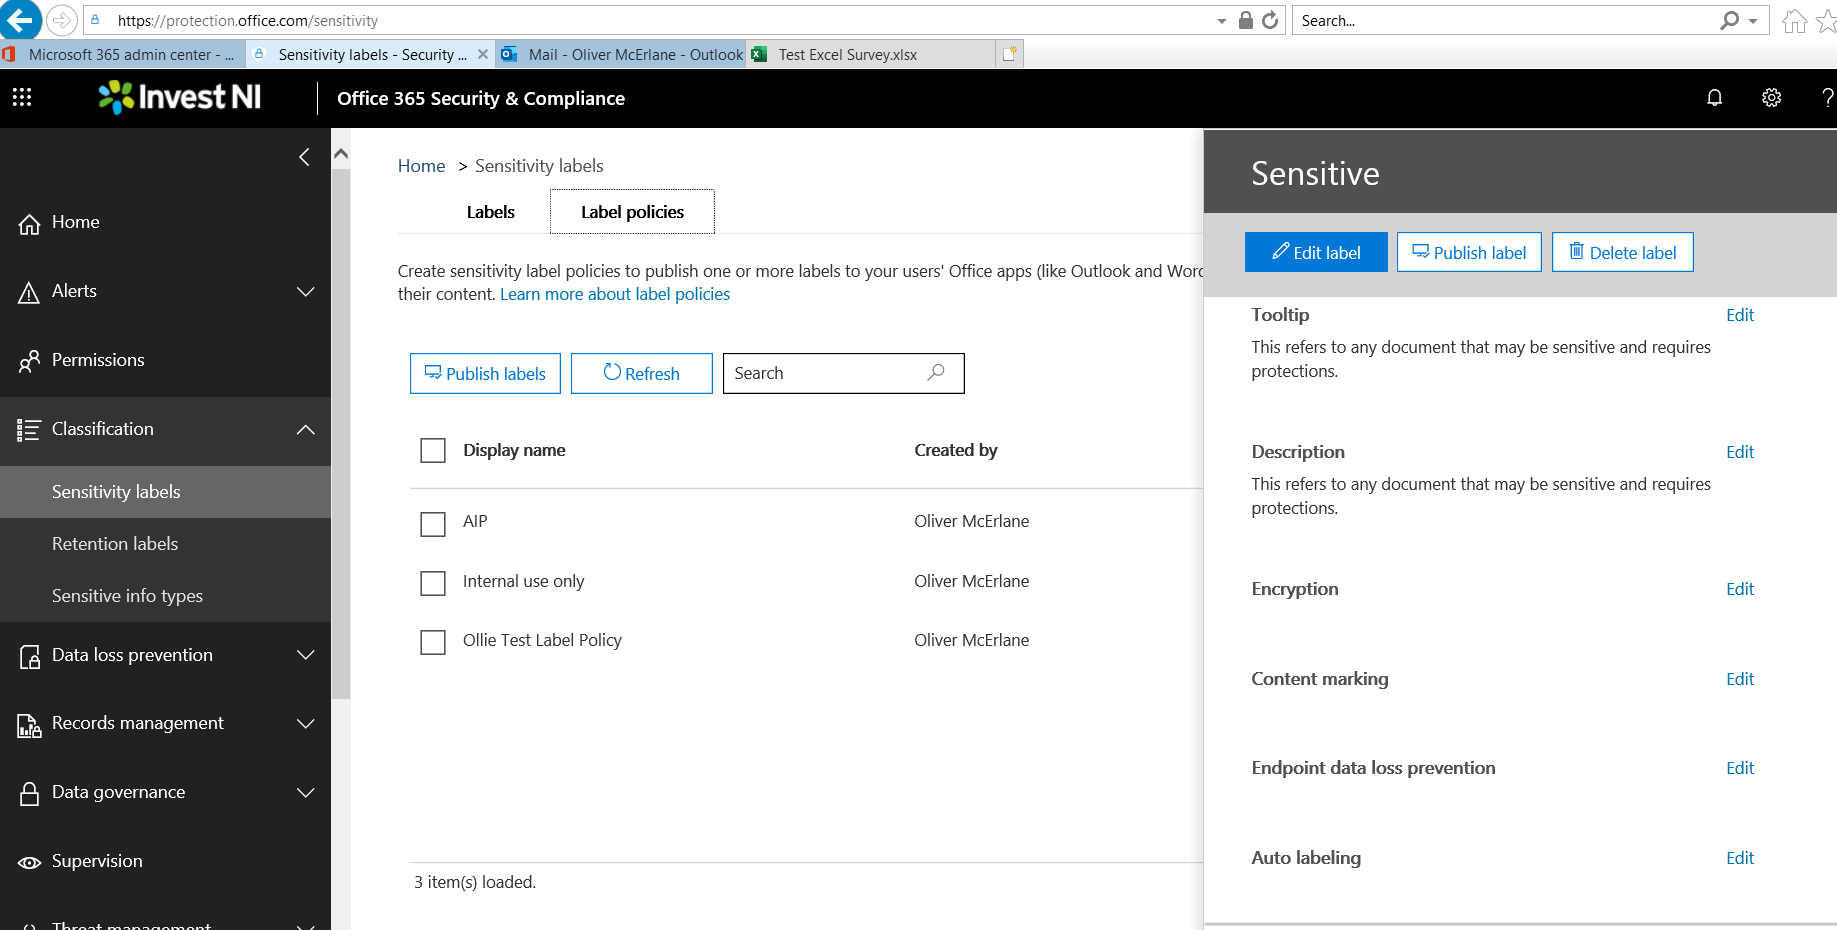This screenshot has width=1837, height=930.
Task: Open settings using the gear icon
Action: 1771,97
